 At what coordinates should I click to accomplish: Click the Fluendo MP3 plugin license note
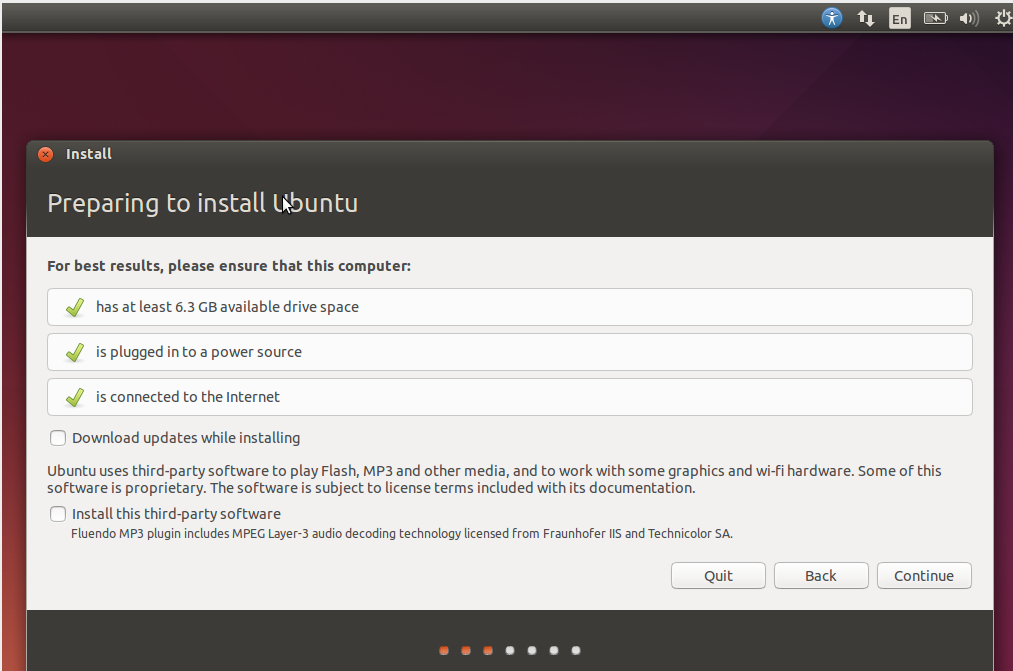point(402,534)
